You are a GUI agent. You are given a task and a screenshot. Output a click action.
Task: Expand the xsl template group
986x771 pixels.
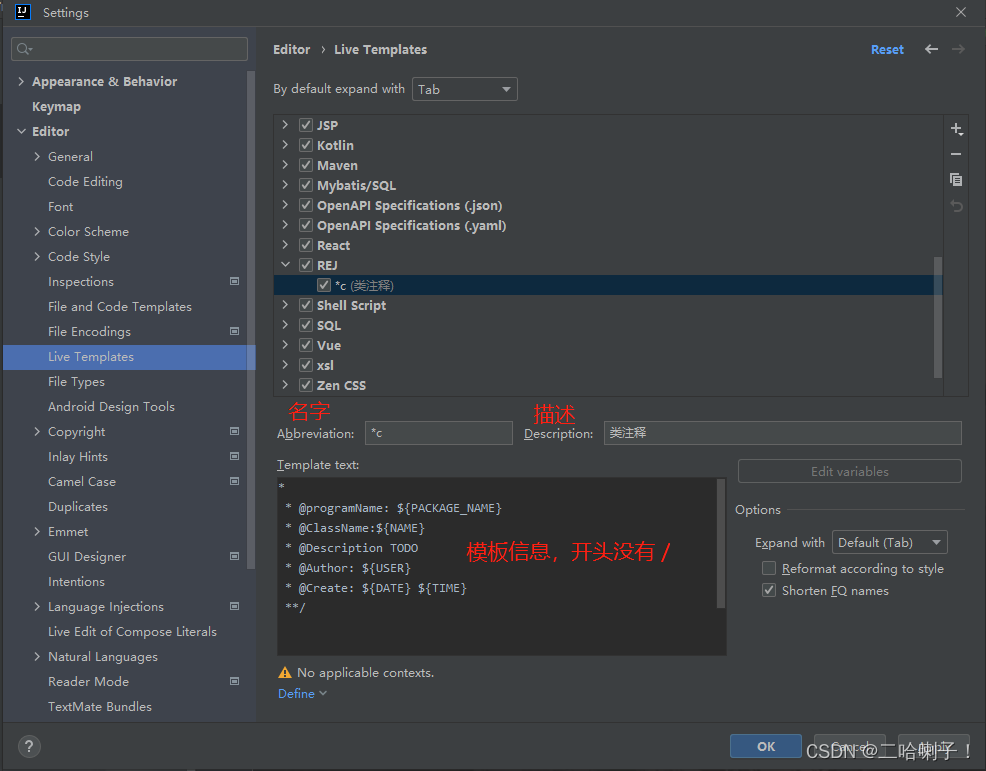tap(285, 365)
